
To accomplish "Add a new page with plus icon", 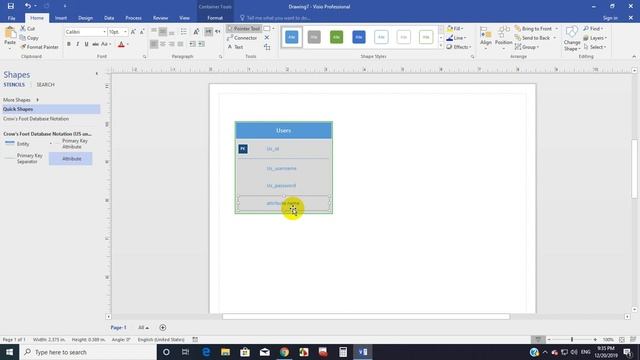I will [162, 327].
